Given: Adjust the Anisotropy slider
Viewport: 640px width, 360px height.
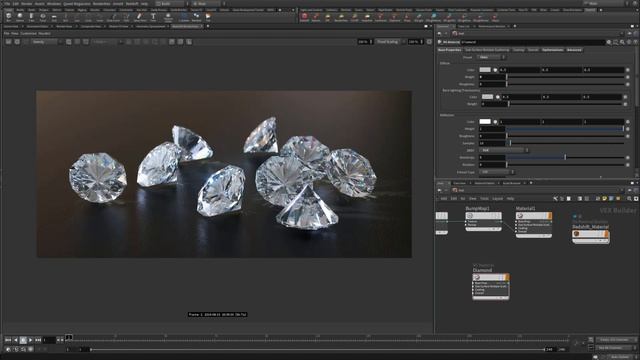Looking at the screenshot, I should [565, 157].
